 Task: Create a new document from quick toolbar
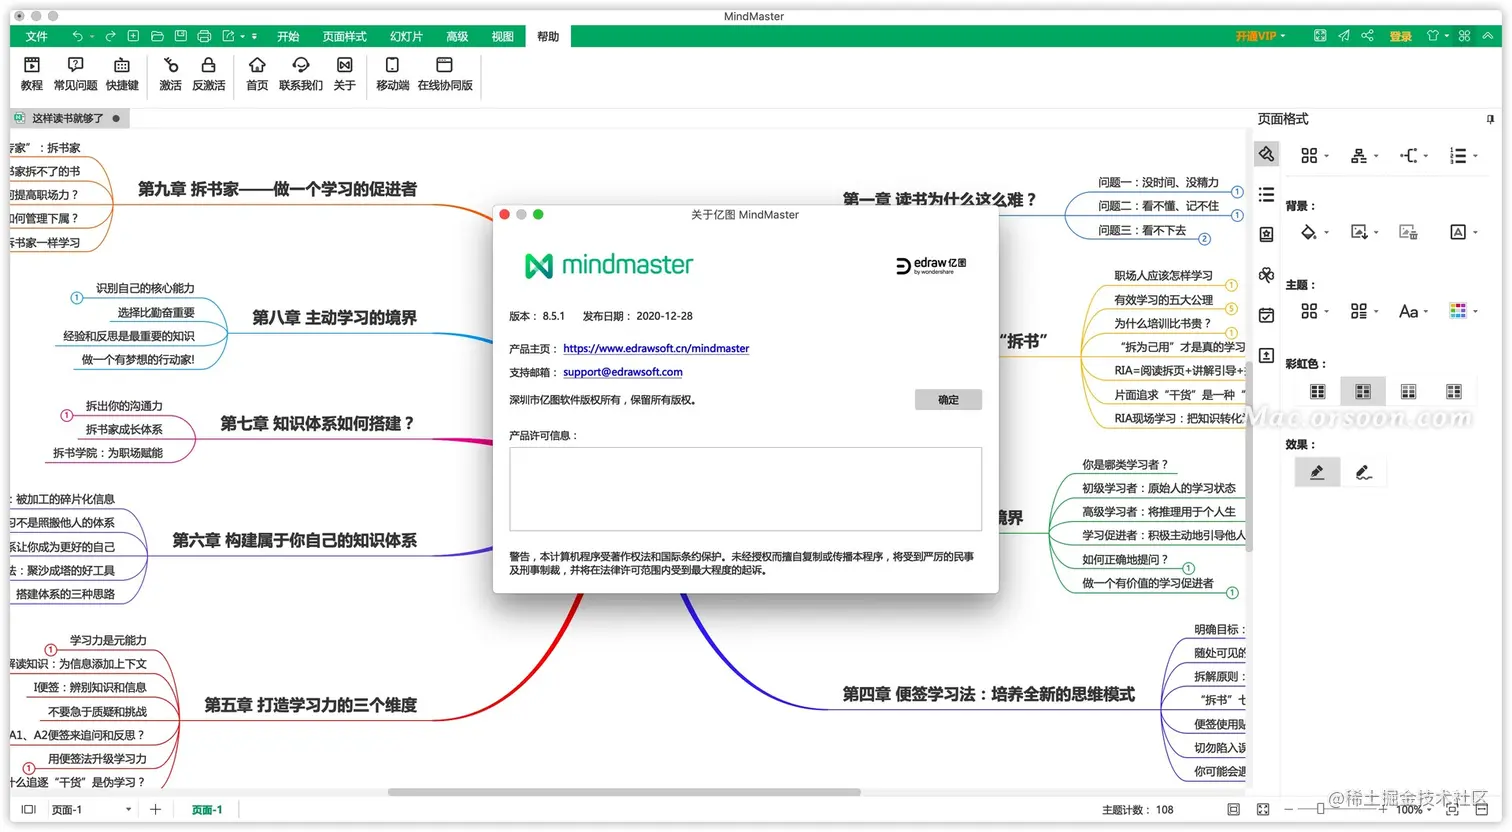(133, 36)
